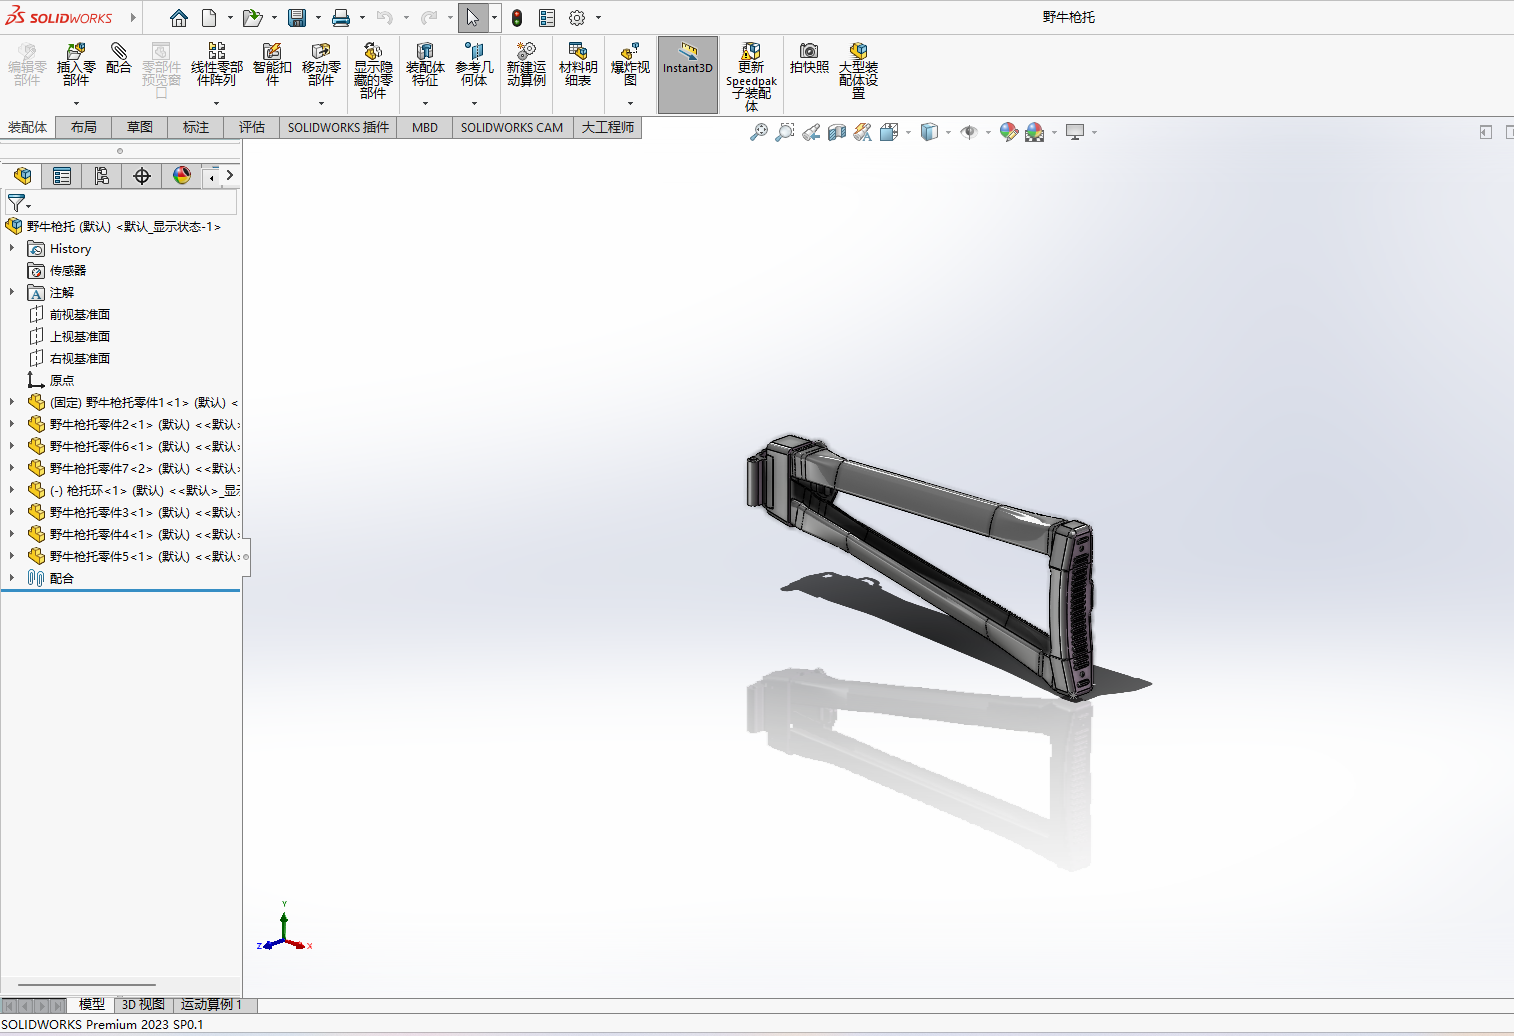Expand the 配合 mates folder
The width and height of the screenshot is (1514, 1036).
point(12,578)
